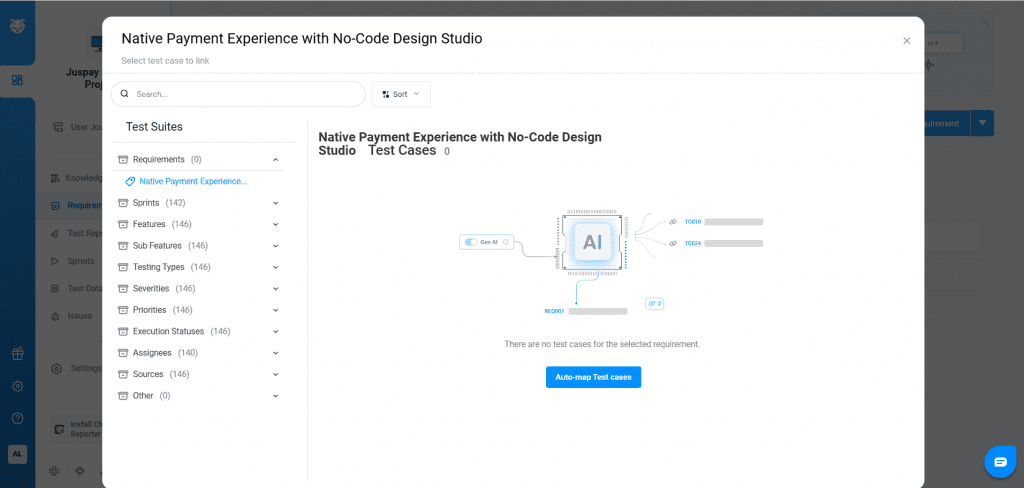Viewport: 1024px width, 488px height.
Task: Select the Testing Types suite
Action: [x=159, y=267]
